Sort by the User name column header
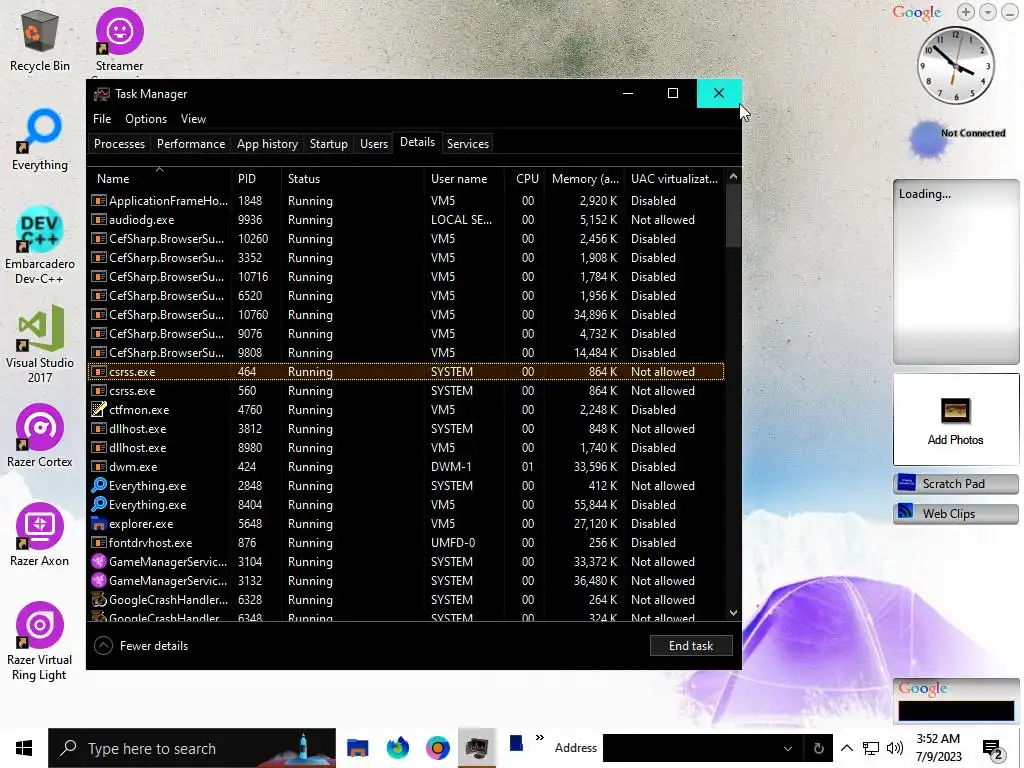 click(464, 178)
